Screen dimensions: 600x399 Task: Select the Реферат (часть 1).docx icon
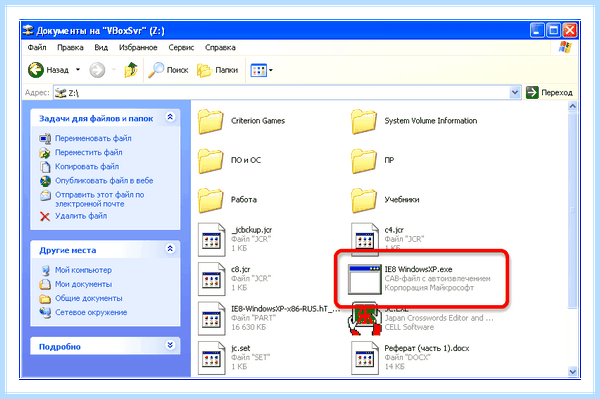pos(365,358)
